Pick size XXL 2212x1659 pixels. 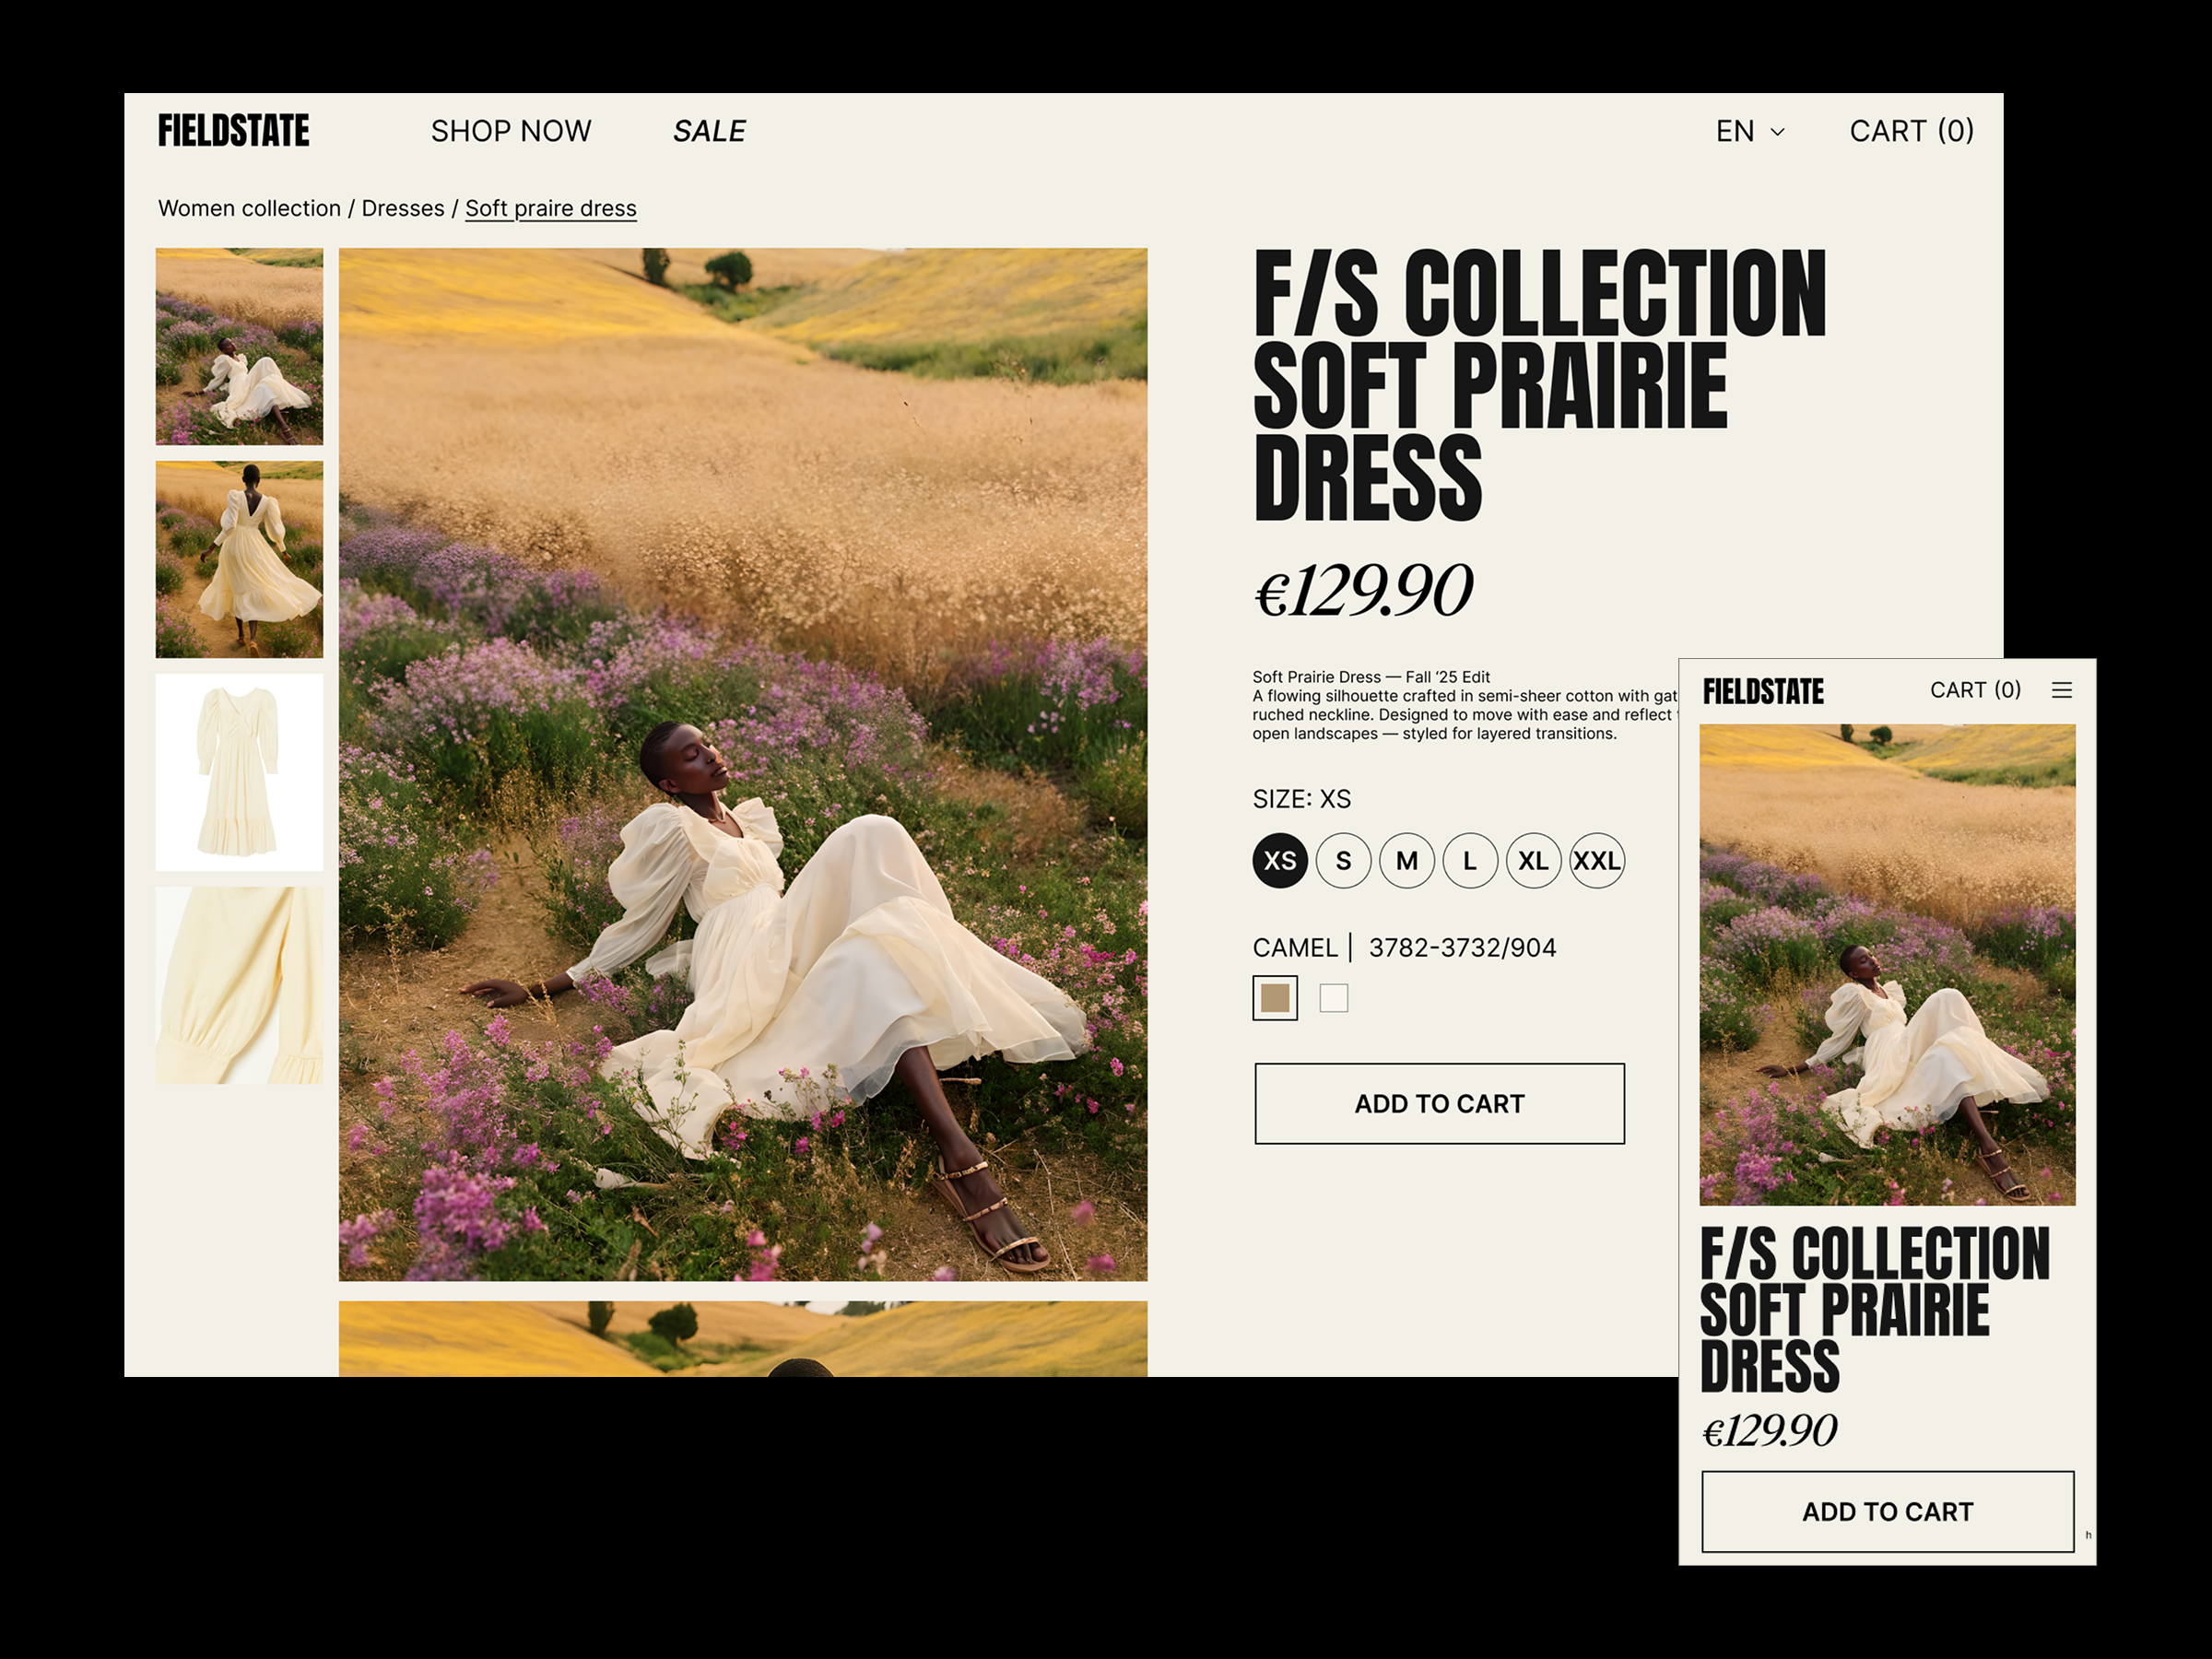[x=1597, y=860]
